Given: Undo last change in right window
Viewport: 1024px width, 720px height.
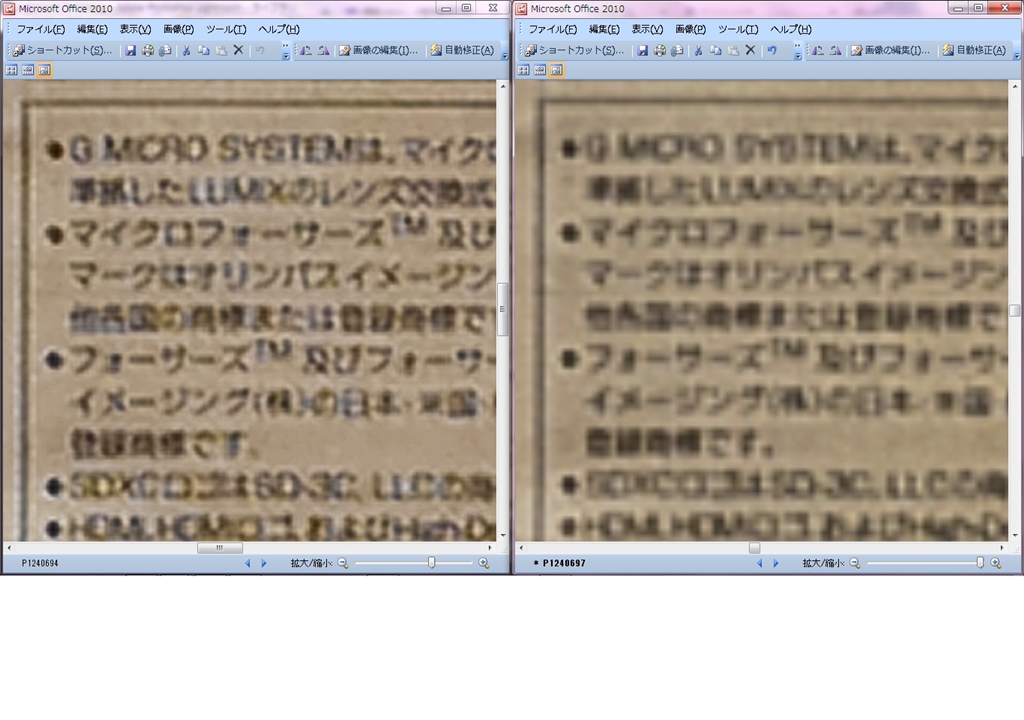Looking at the screenshot, I should tap(772, 50).
